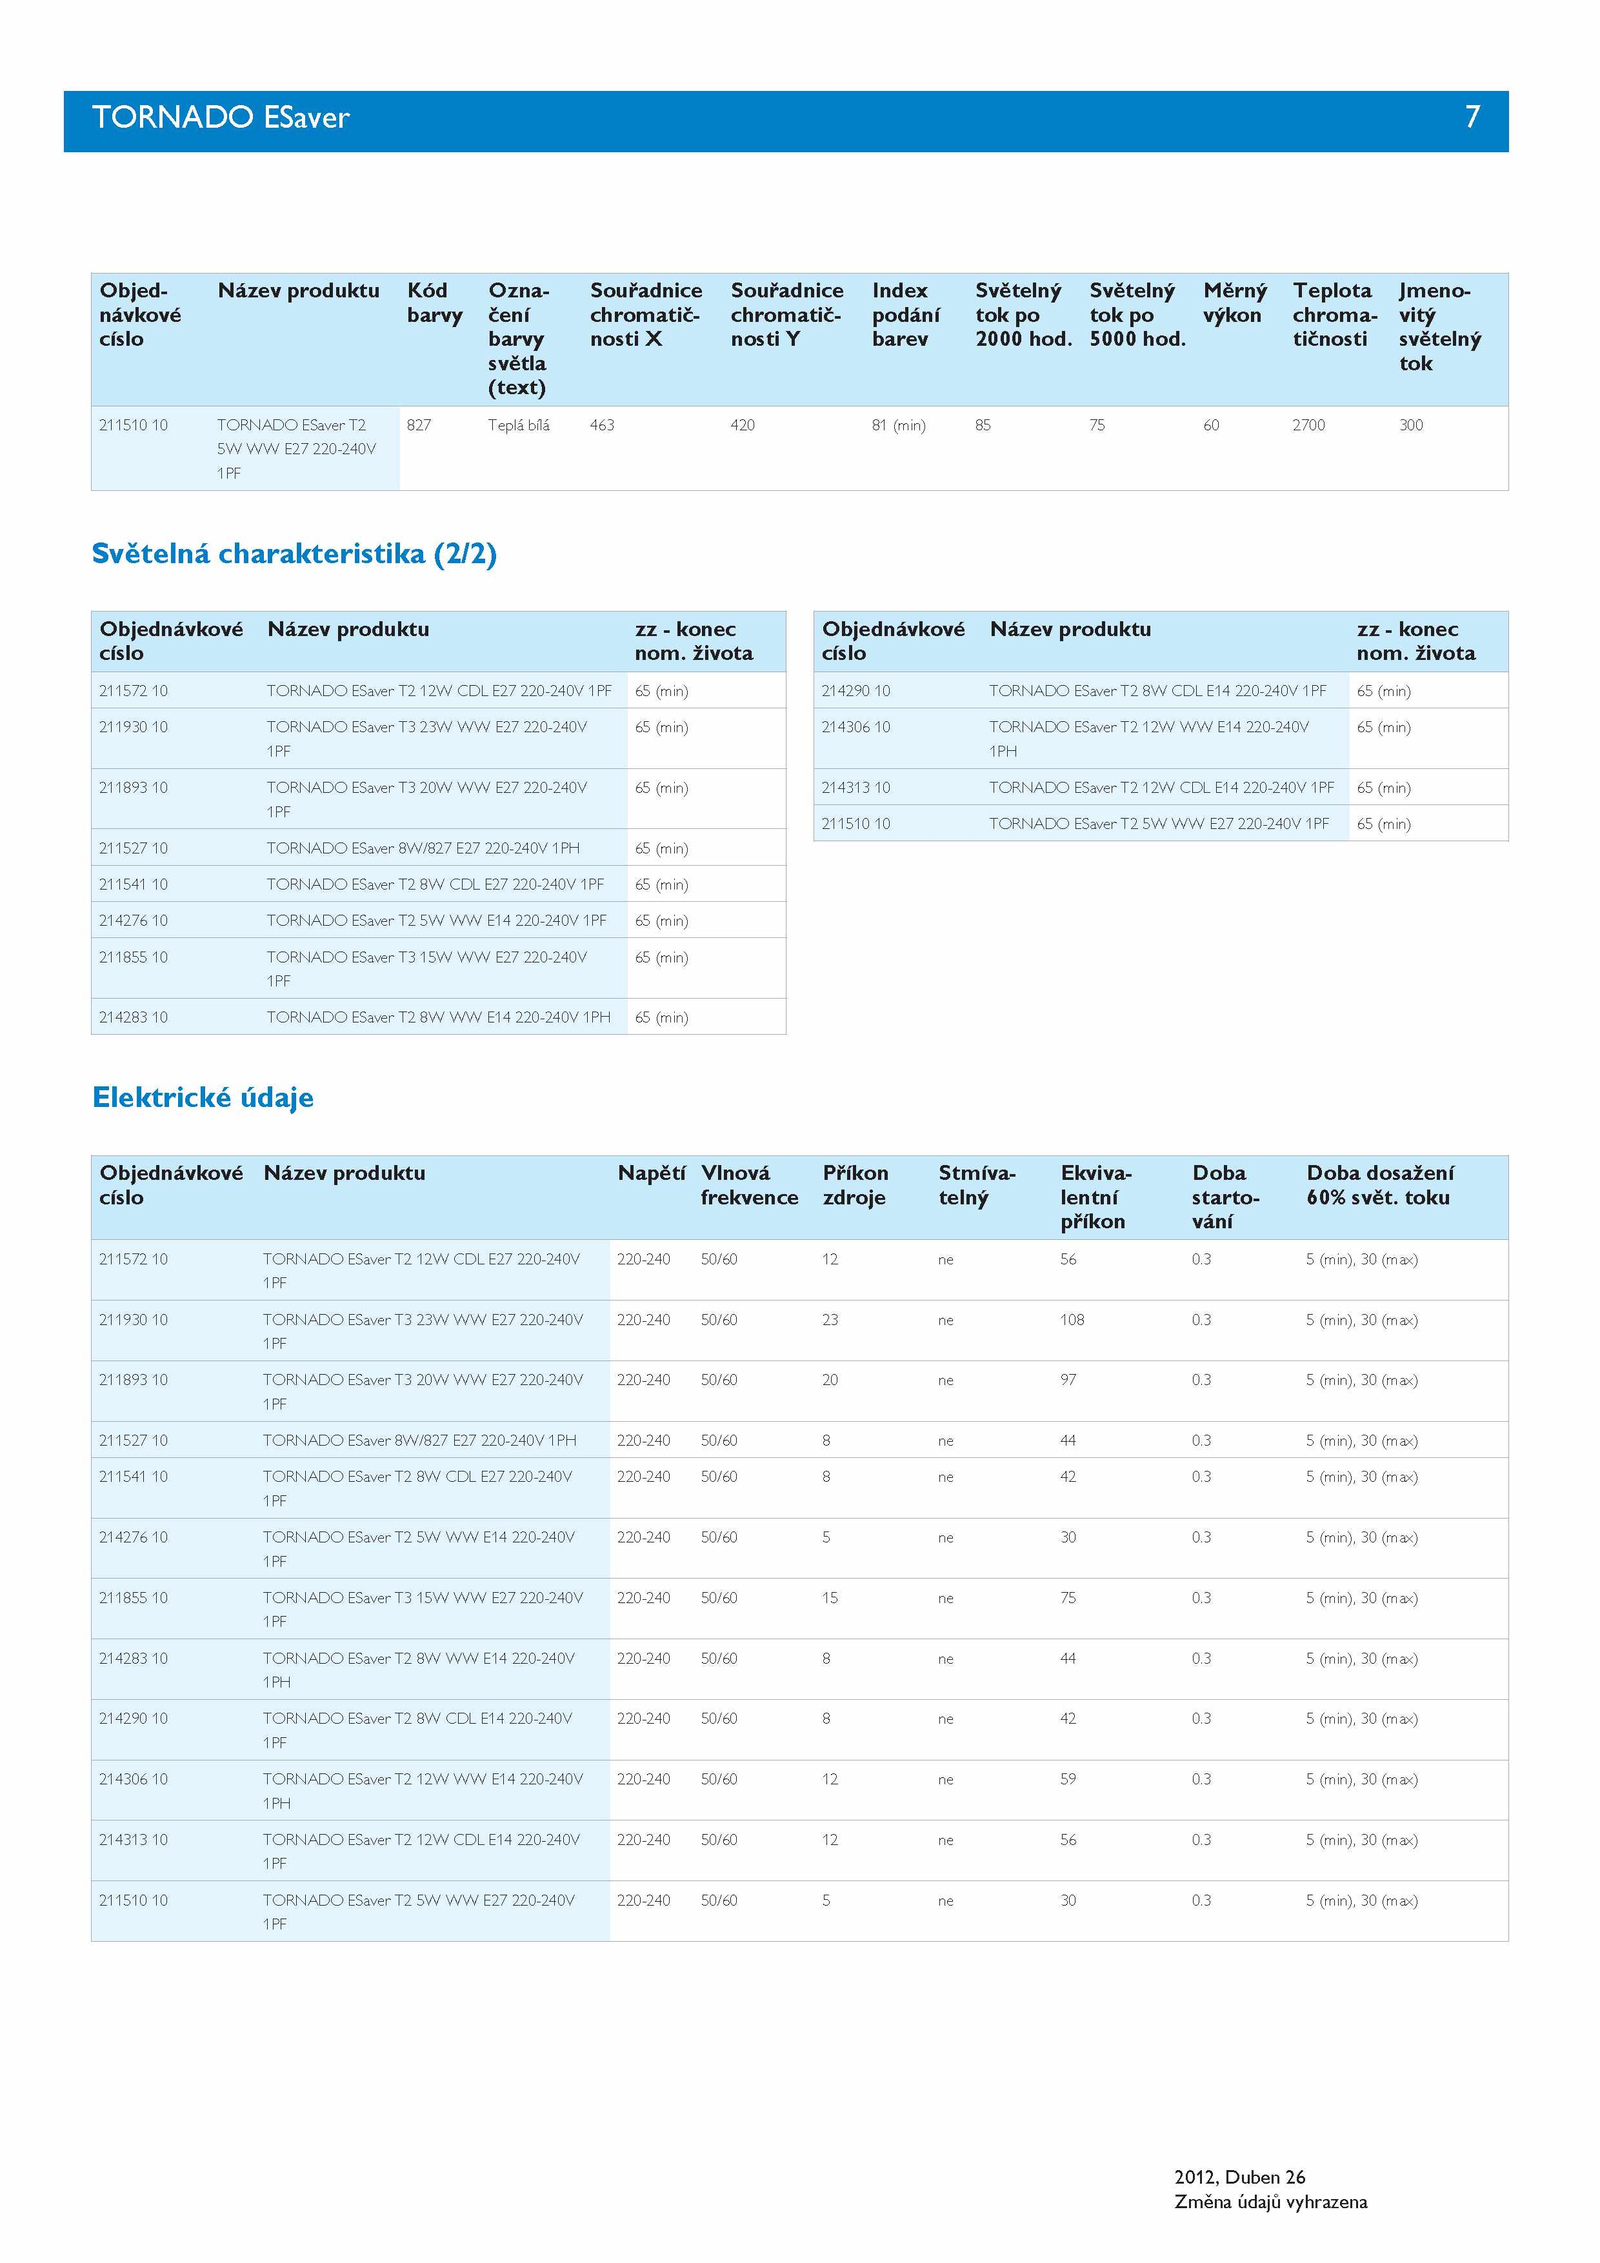Click order number 211541 10 in the life table

[134, 885]
